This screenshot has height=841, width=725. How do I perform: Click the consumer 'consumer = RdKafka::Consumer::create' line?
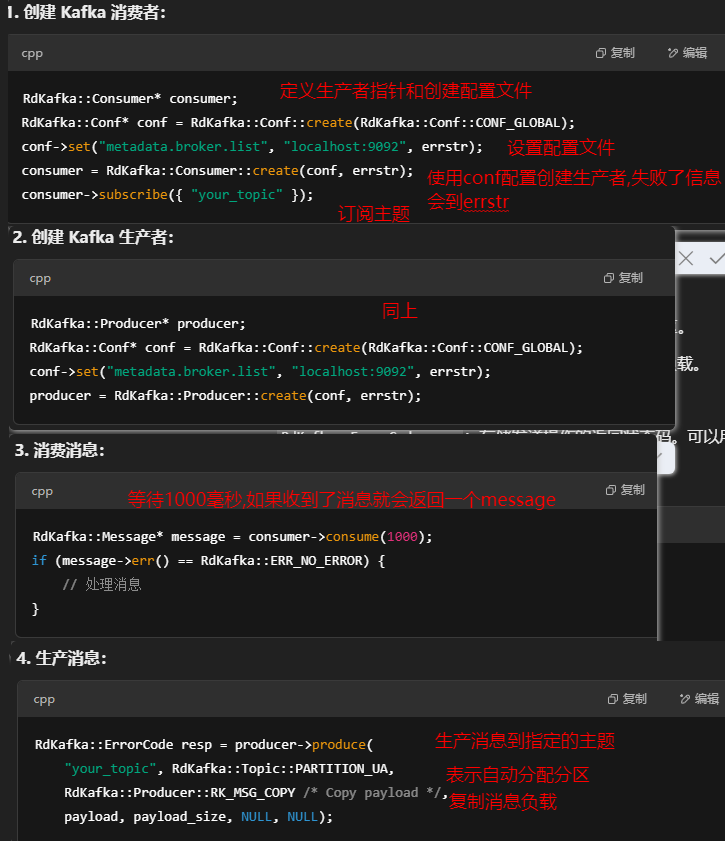click(217, 171)
